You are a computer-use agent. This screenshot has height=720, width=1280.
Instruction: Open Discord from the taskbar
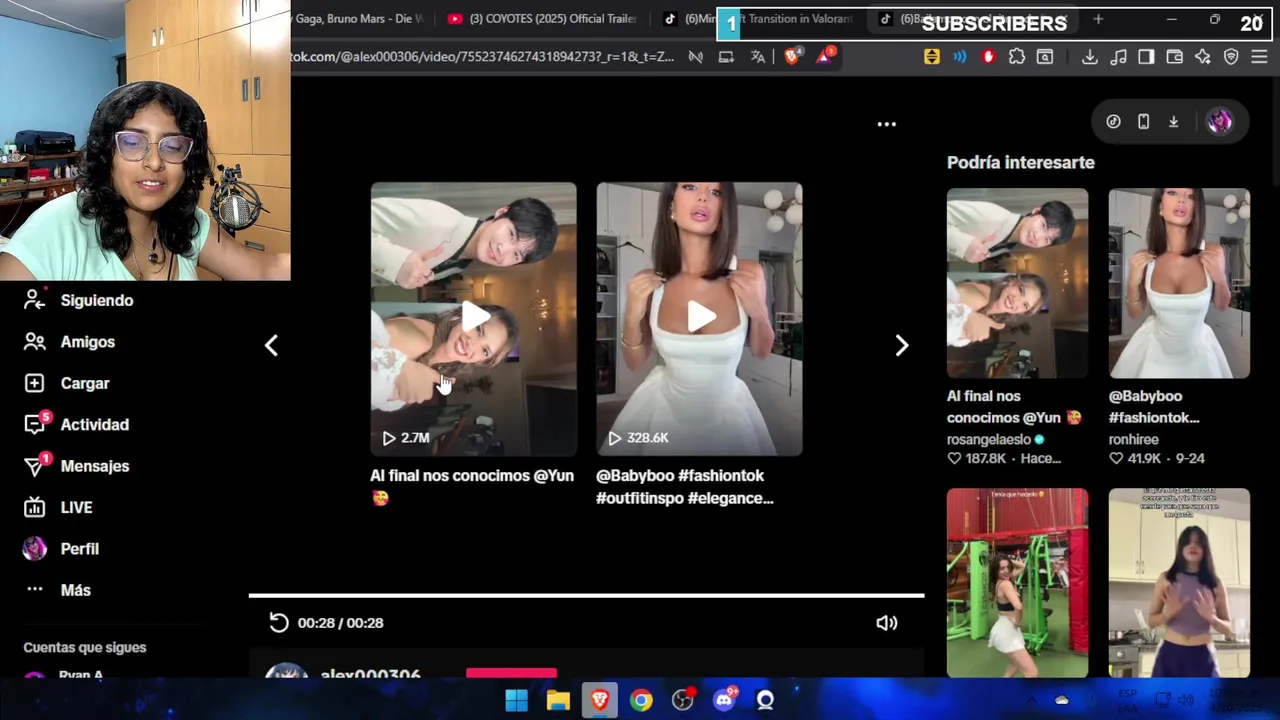point(724,701)
